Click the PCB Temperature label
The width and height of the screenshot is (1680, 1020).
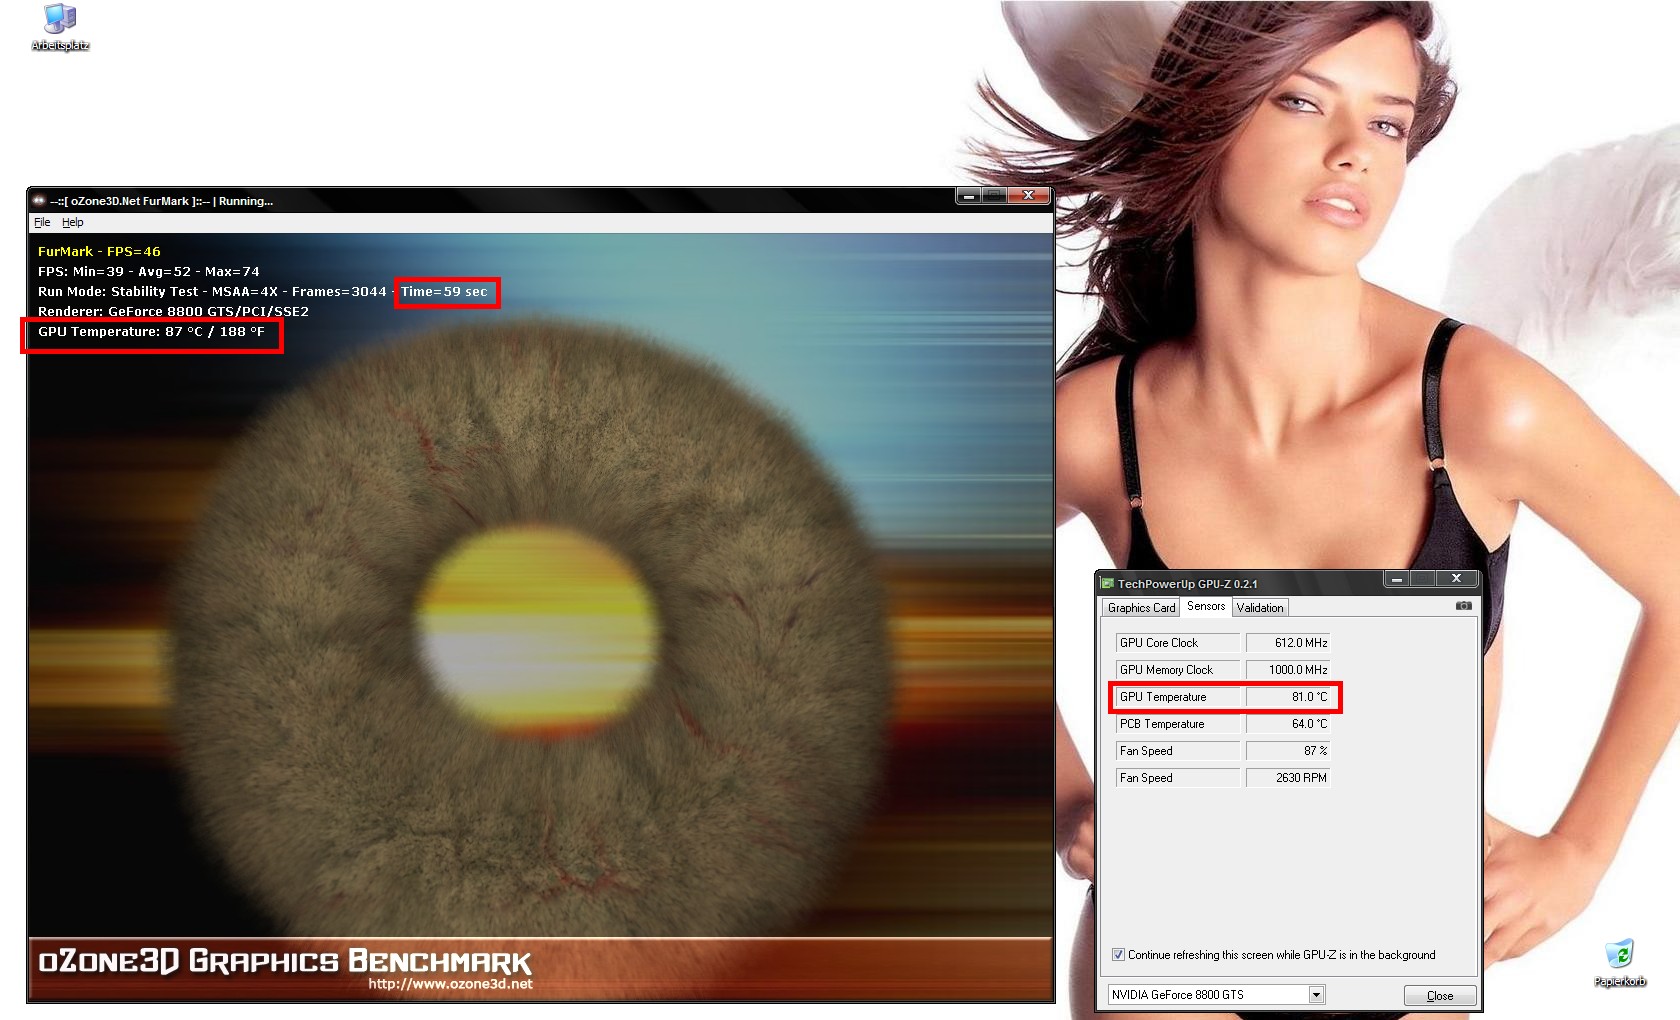click(x=1177, y=724)
